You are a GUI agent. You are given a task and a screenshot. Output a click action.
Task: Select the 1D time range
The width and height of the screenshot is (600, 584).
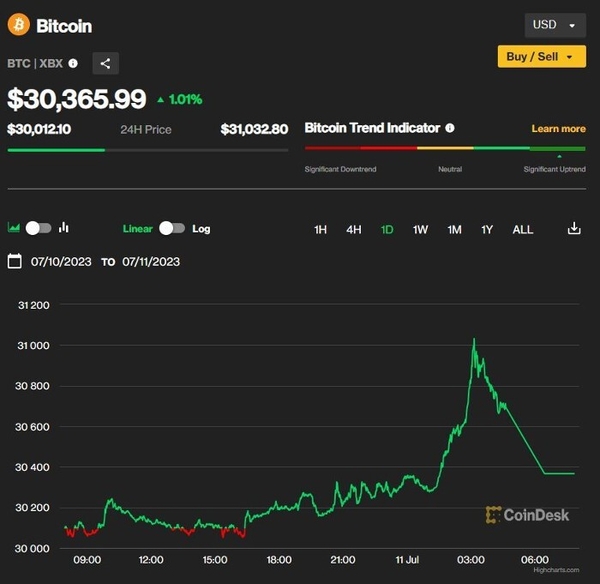point(387,230)
